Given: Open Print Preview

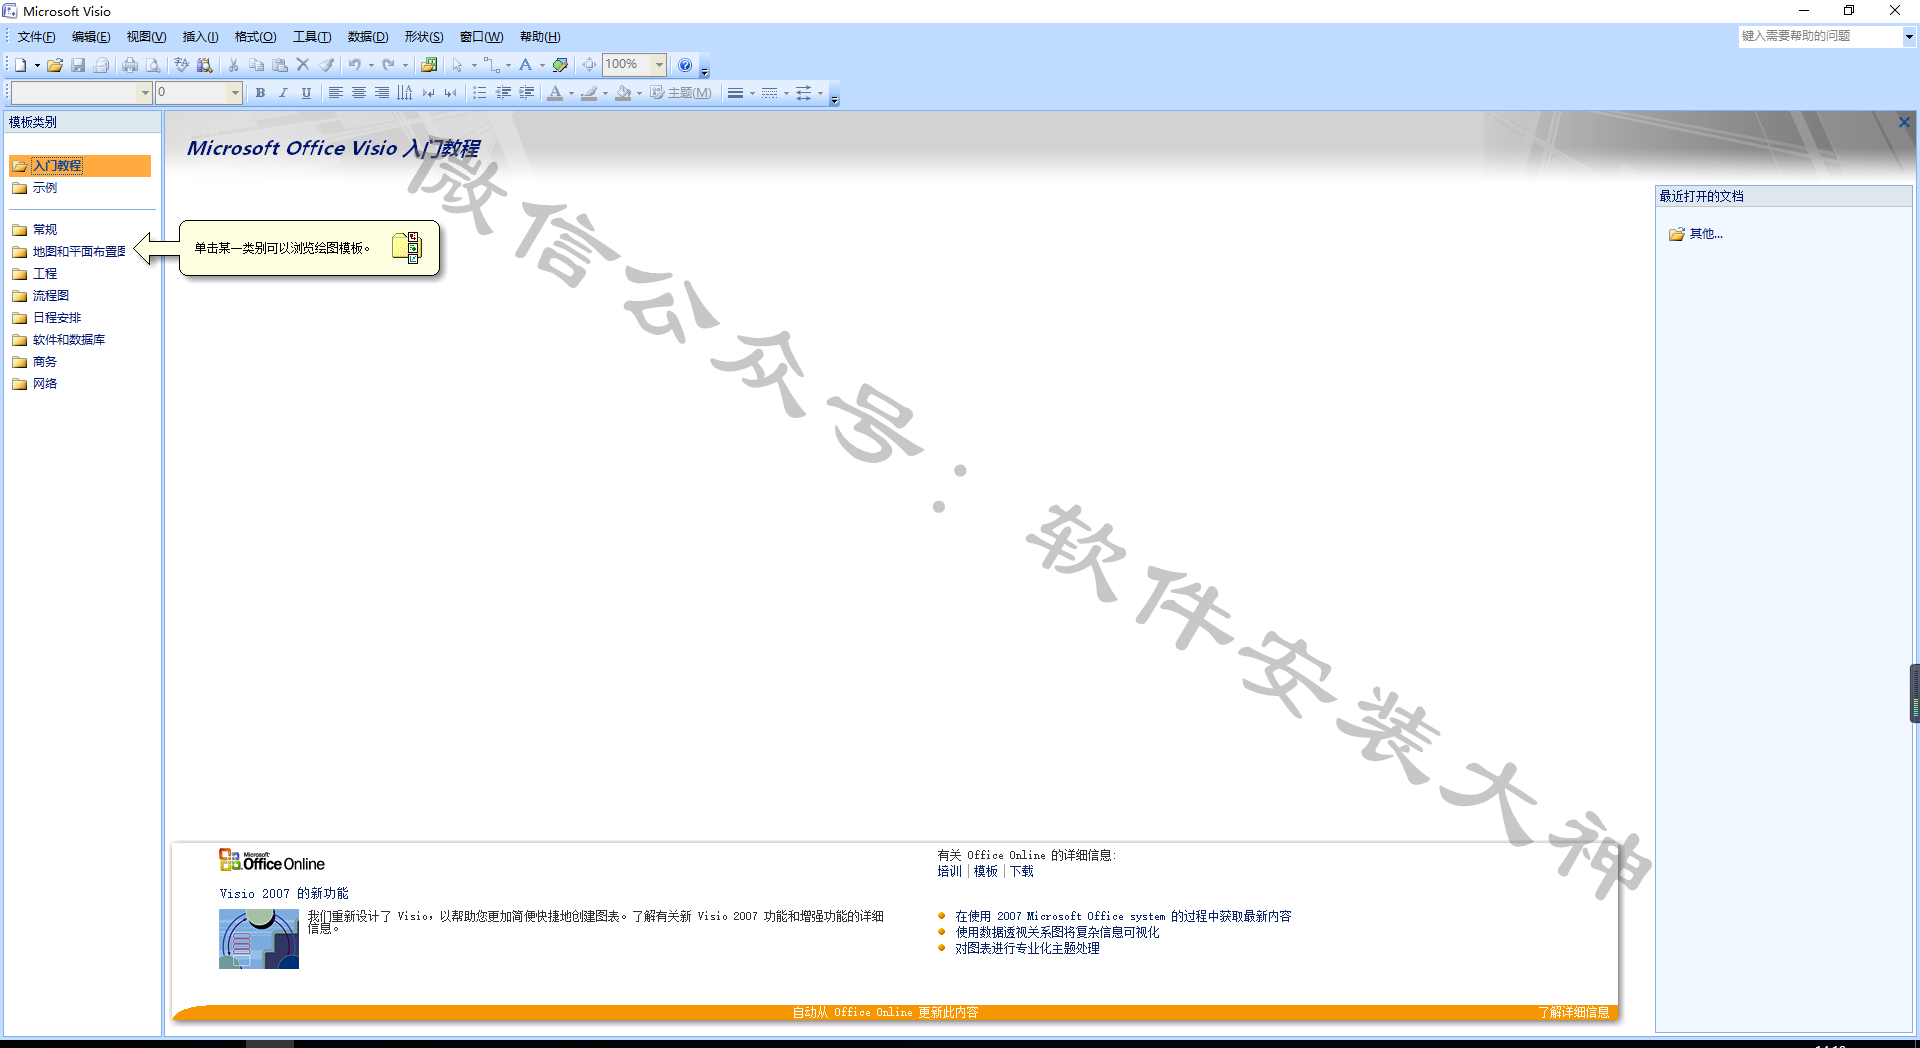Looking at the screenshot, I should 153,65.
